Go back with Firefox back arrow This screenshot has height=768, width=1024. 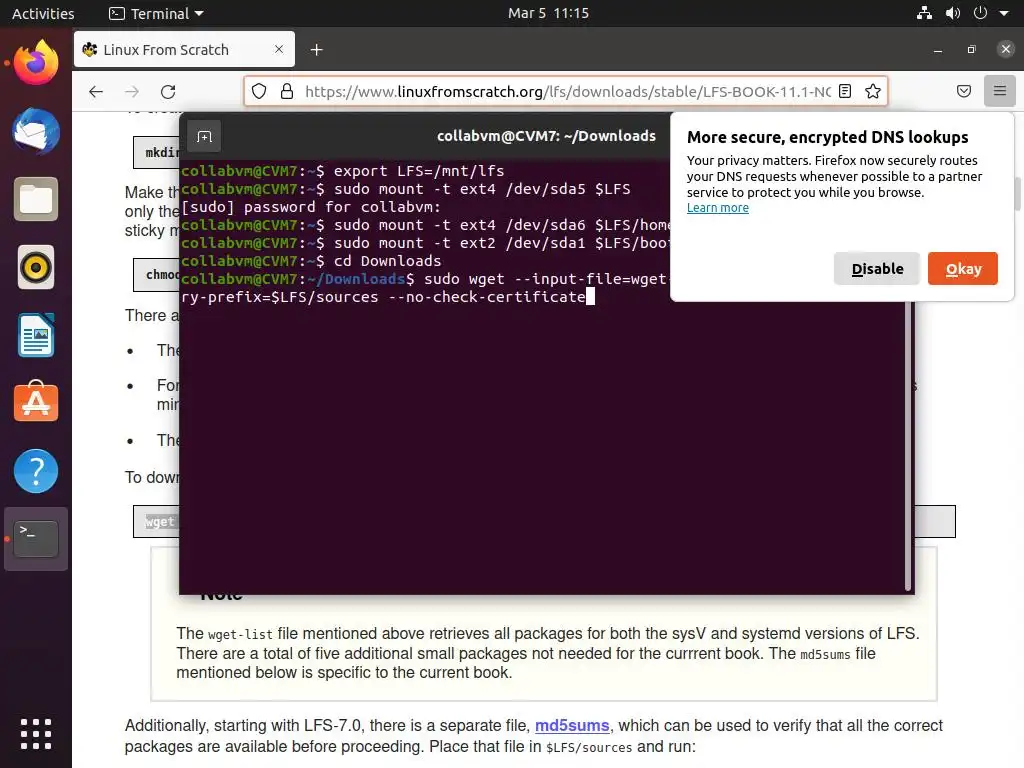(x=96, y=91)
